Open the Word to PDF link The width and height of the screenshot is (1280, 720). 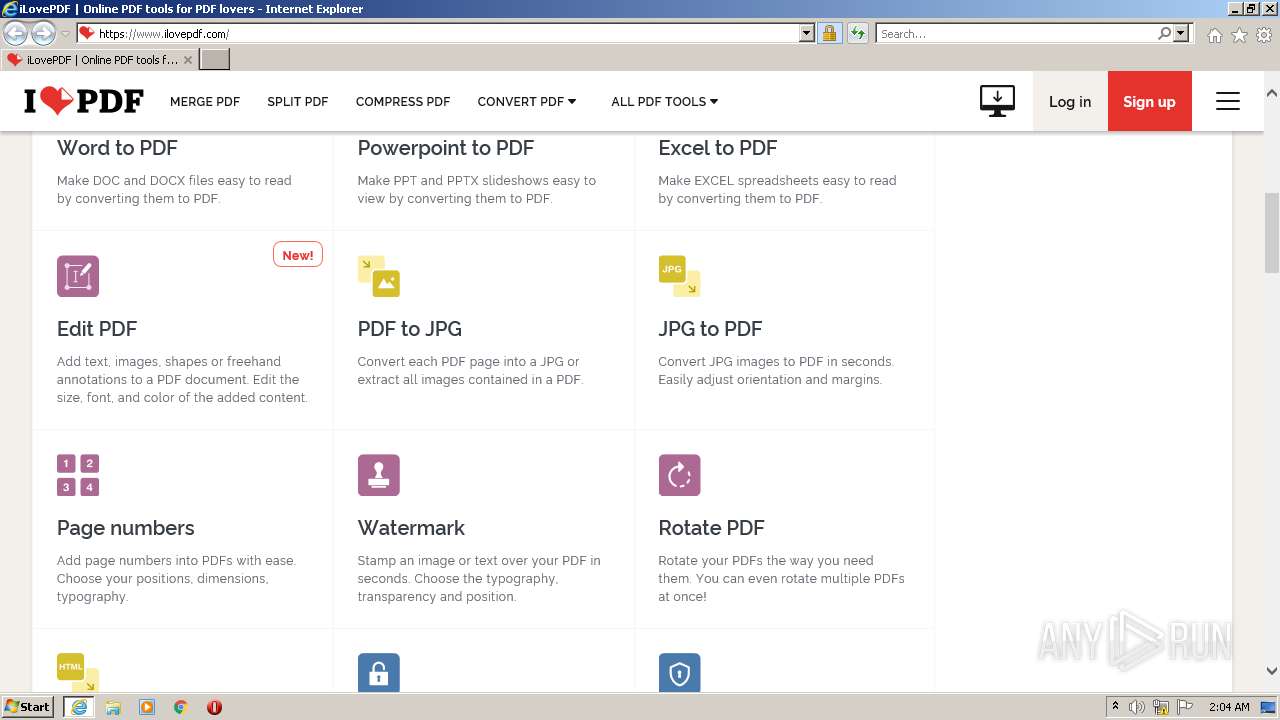click(117, 148)
